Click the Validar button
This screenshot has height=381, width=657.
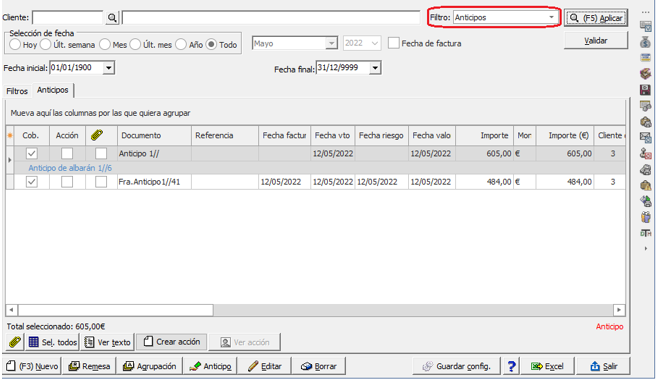(596, 41)
